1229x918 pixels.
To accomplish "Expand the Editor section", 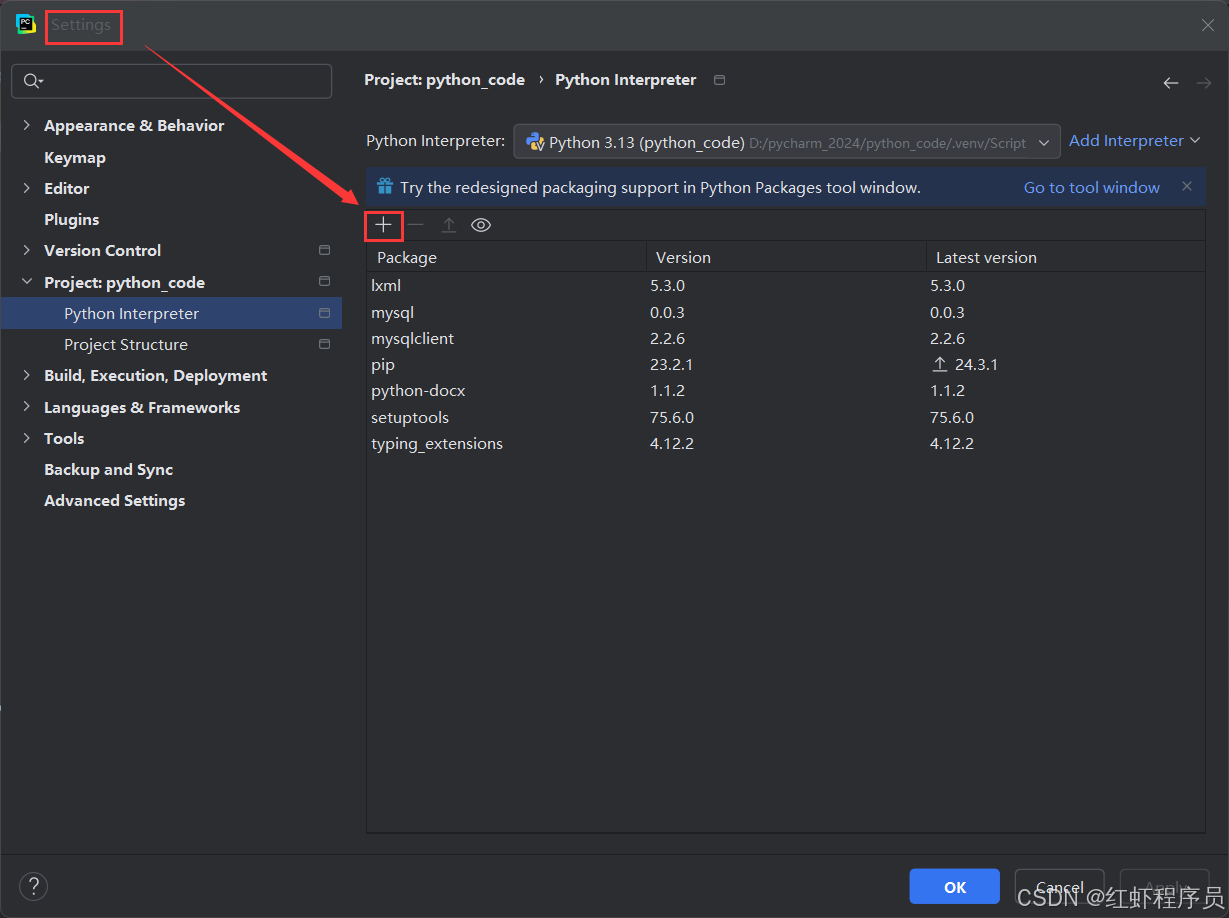I will [27, 188].
